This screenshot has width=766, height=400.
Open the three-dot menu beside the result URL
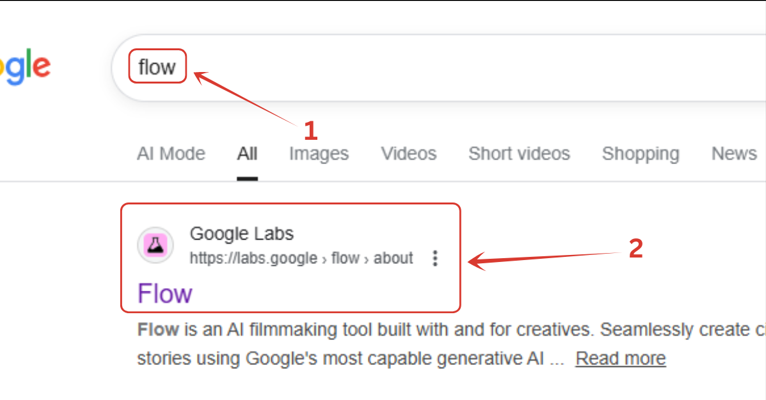(435, 258)
